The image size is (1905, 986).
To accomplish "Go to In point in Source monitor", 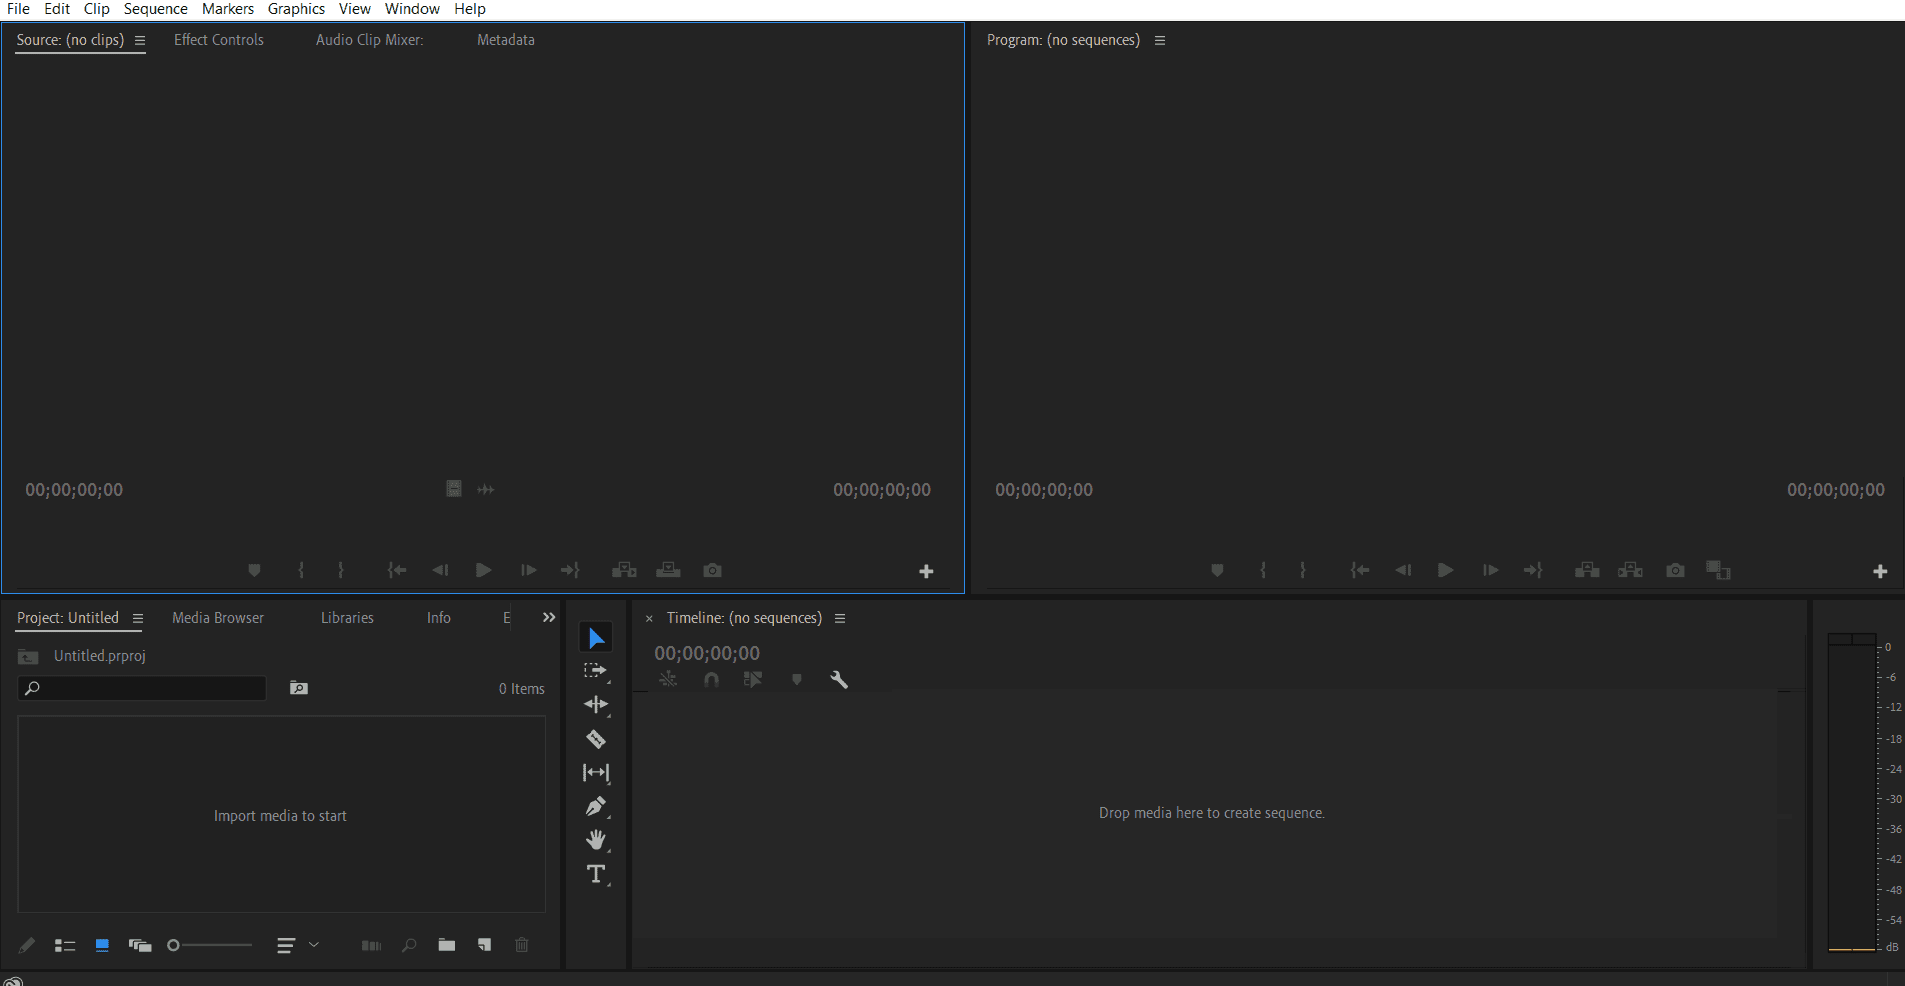I will (397, 570).
